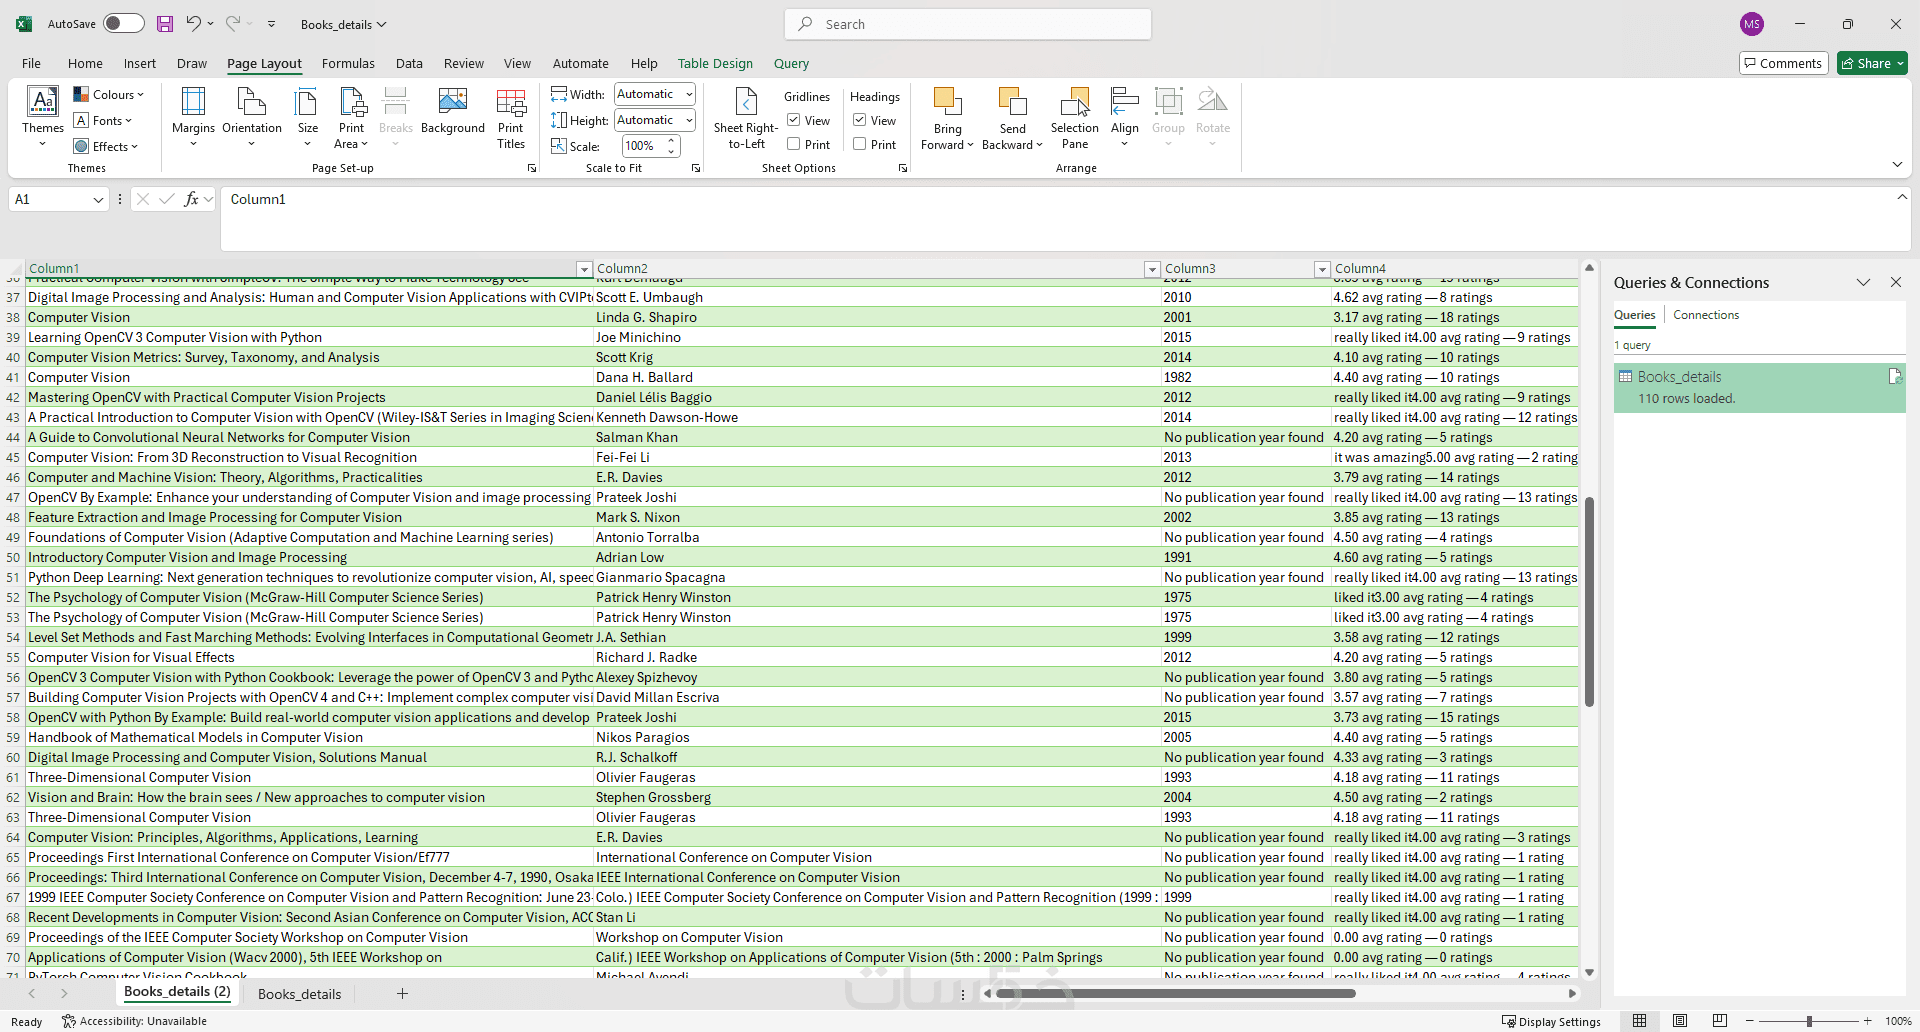Open Align objects options
This screenshot has width=1920, height=1032.
(x=1125, y=117)
